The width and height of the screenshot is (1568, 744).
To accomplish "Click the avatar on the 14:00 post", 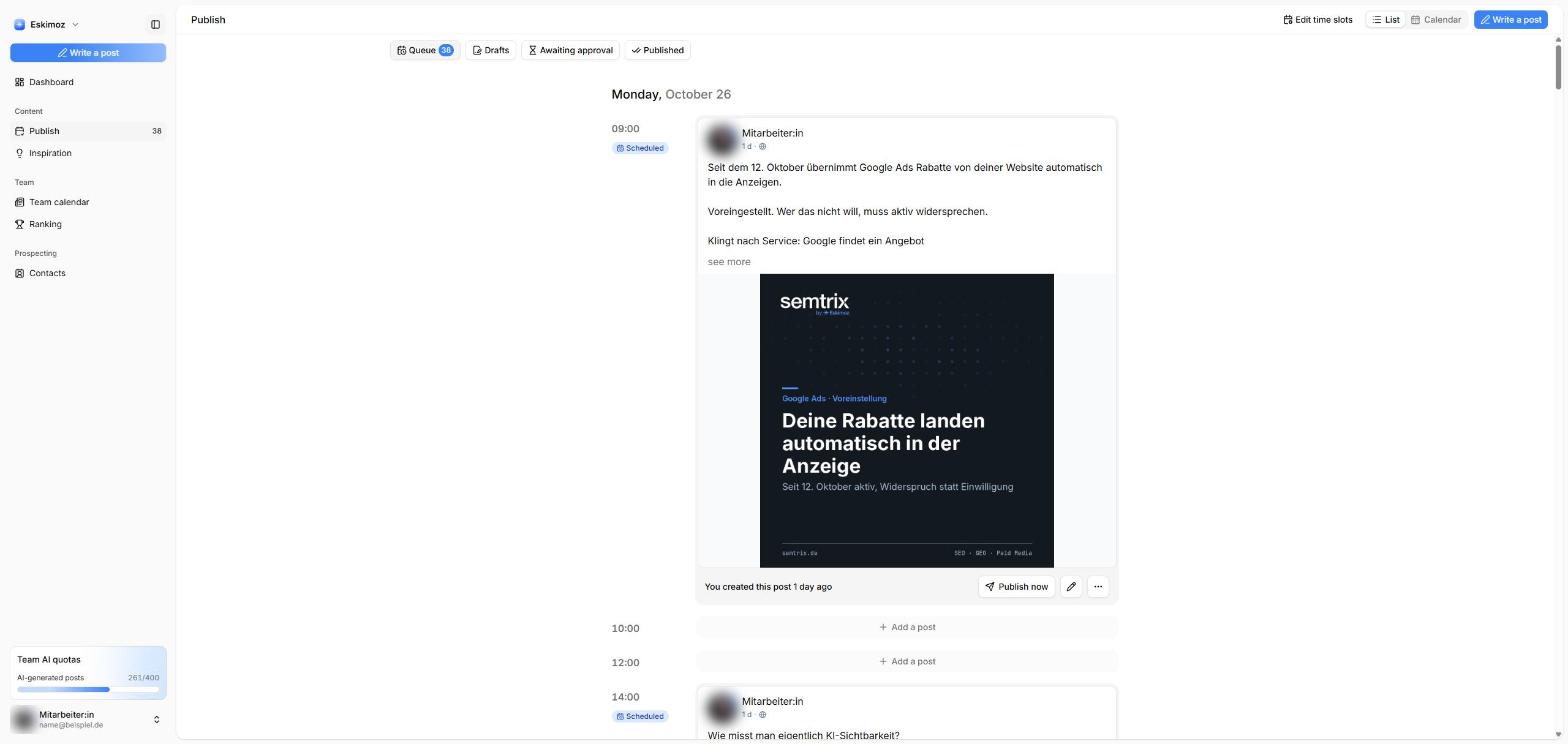I will [x=722, y=708].
